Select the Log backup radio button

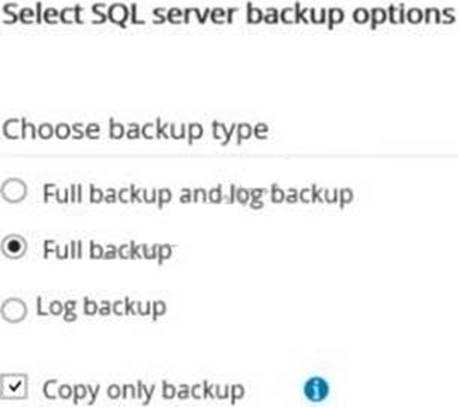(14, 310)
